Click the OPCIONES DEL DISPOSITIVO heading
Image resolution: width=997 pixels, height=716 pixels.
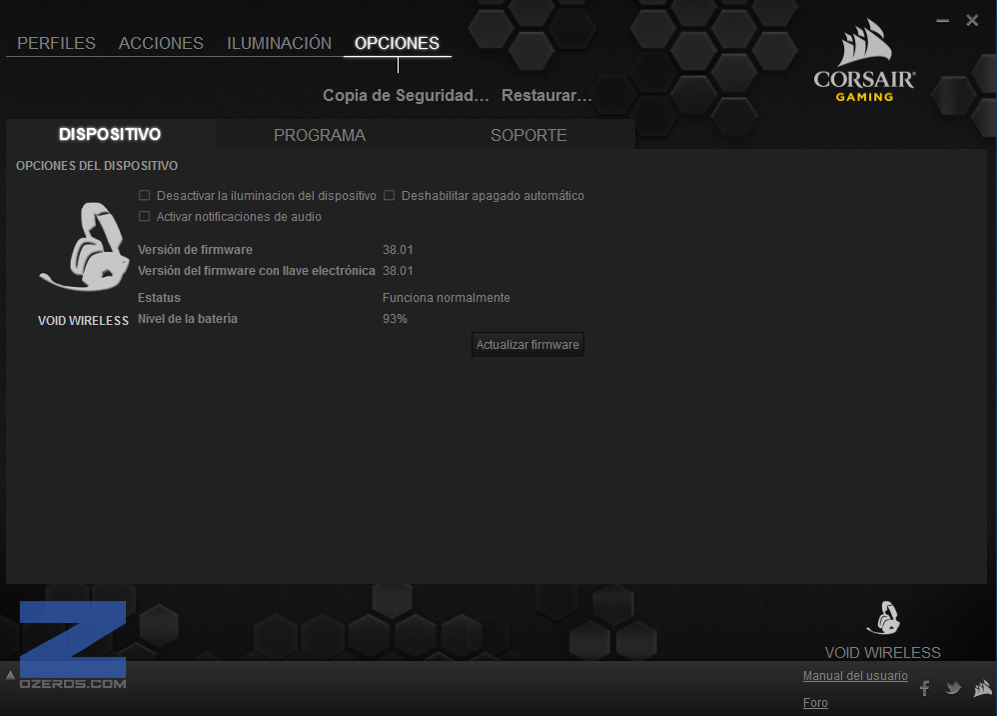click(x=97, y=165)
